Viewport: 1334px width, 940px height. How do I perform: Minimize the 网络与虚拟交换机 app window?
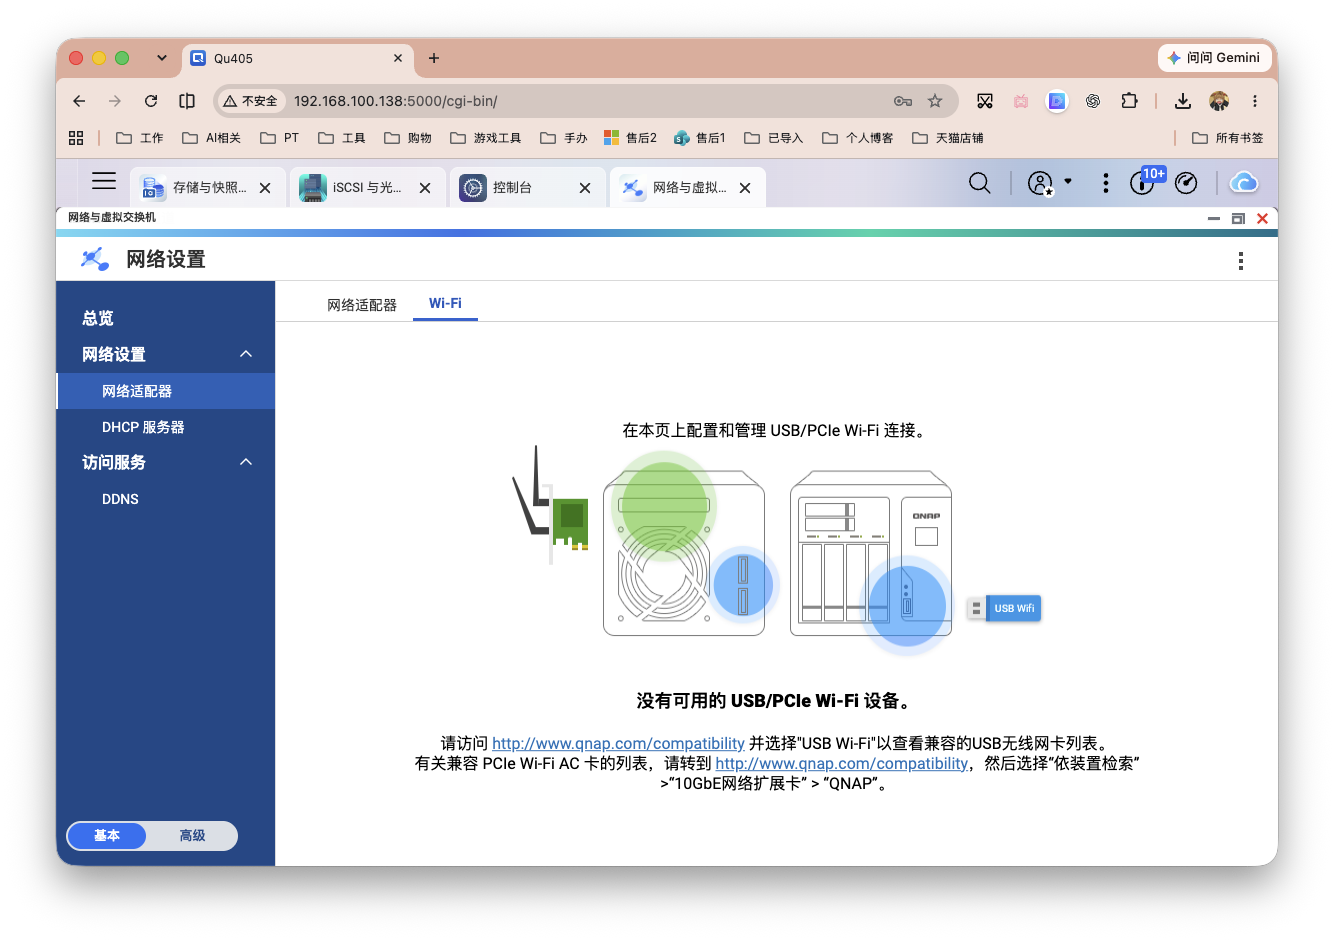(1214, 218)
